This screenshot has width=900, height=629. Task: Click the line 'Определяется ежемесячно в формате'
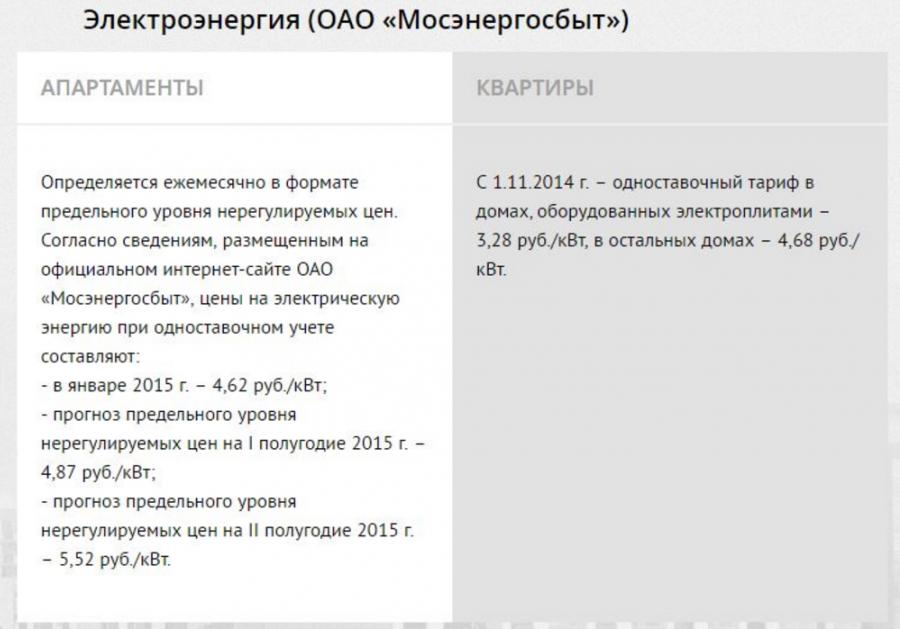click(200, 183)
